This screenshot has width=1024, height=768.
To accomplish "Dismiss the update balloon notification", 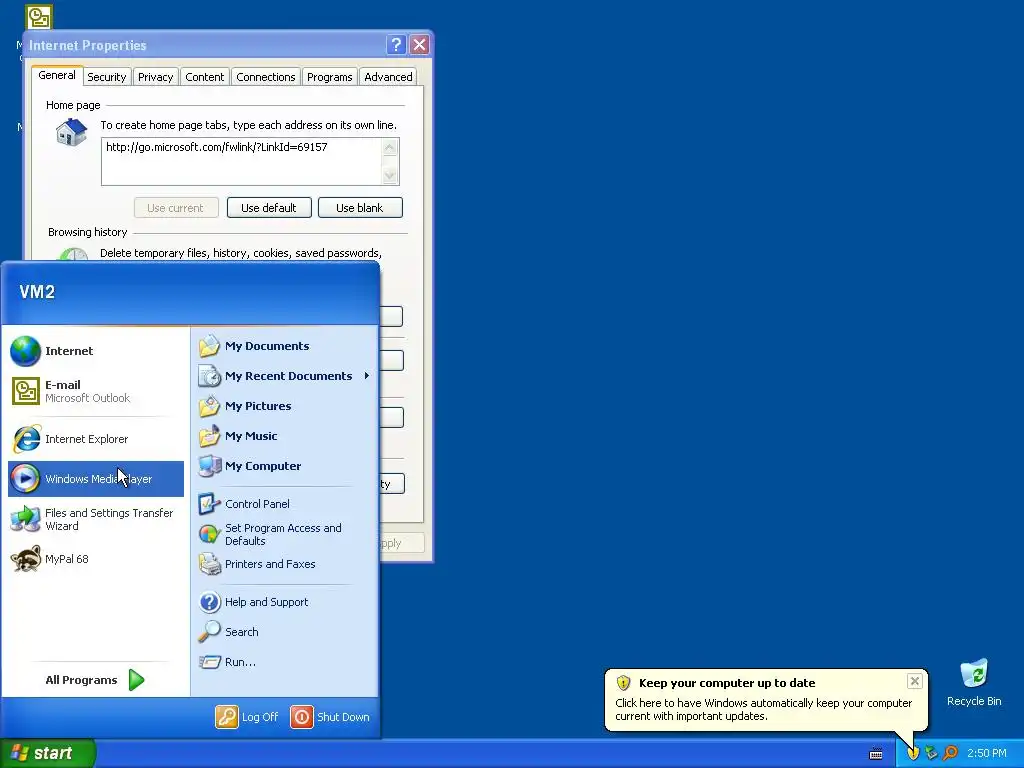I will point(915,681).
